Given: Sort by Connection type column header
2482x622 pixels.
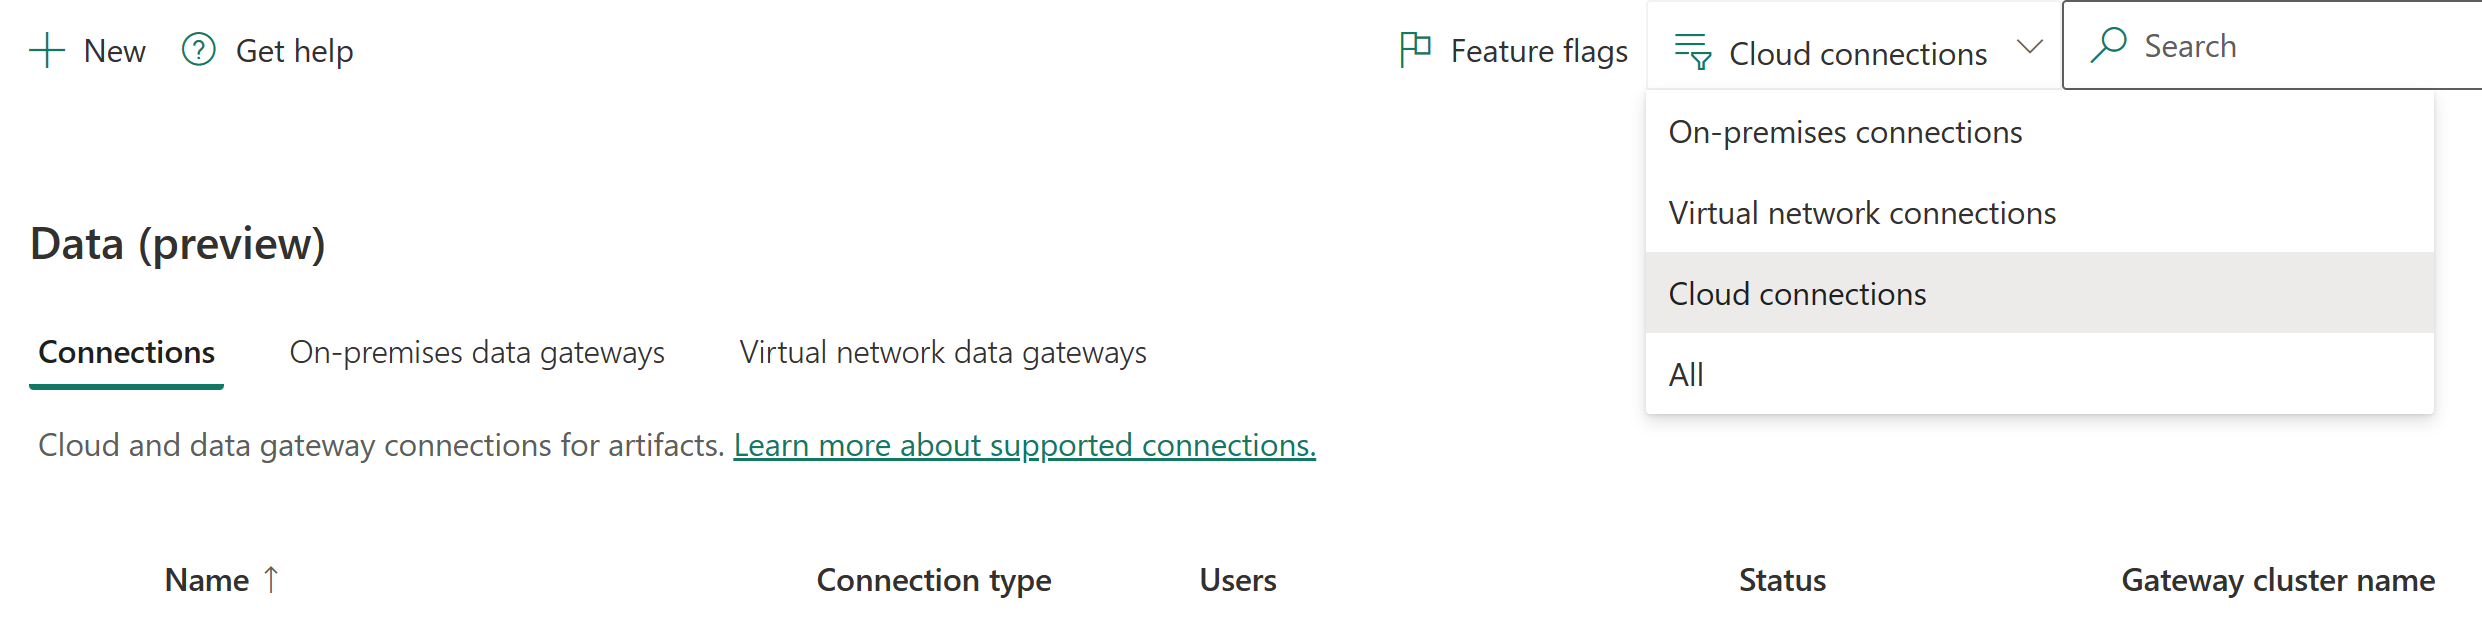Looking at the screenshot, I should [934, 580].
